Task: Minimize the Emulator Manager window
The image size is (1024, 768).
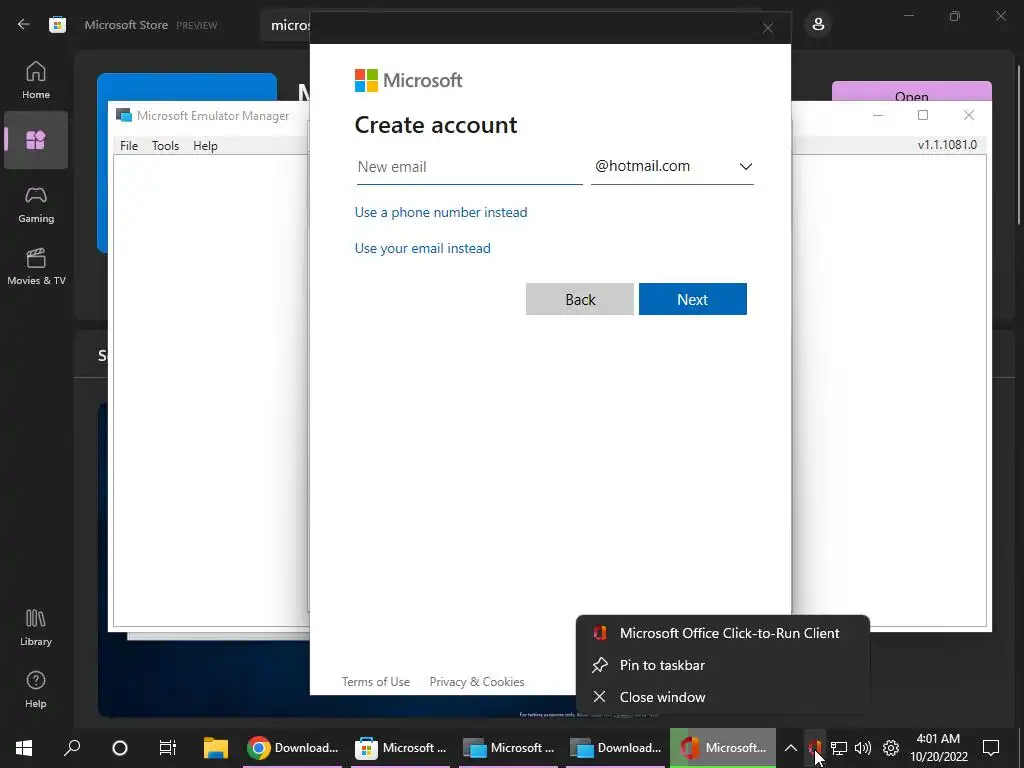Action: tap(878, 115)
